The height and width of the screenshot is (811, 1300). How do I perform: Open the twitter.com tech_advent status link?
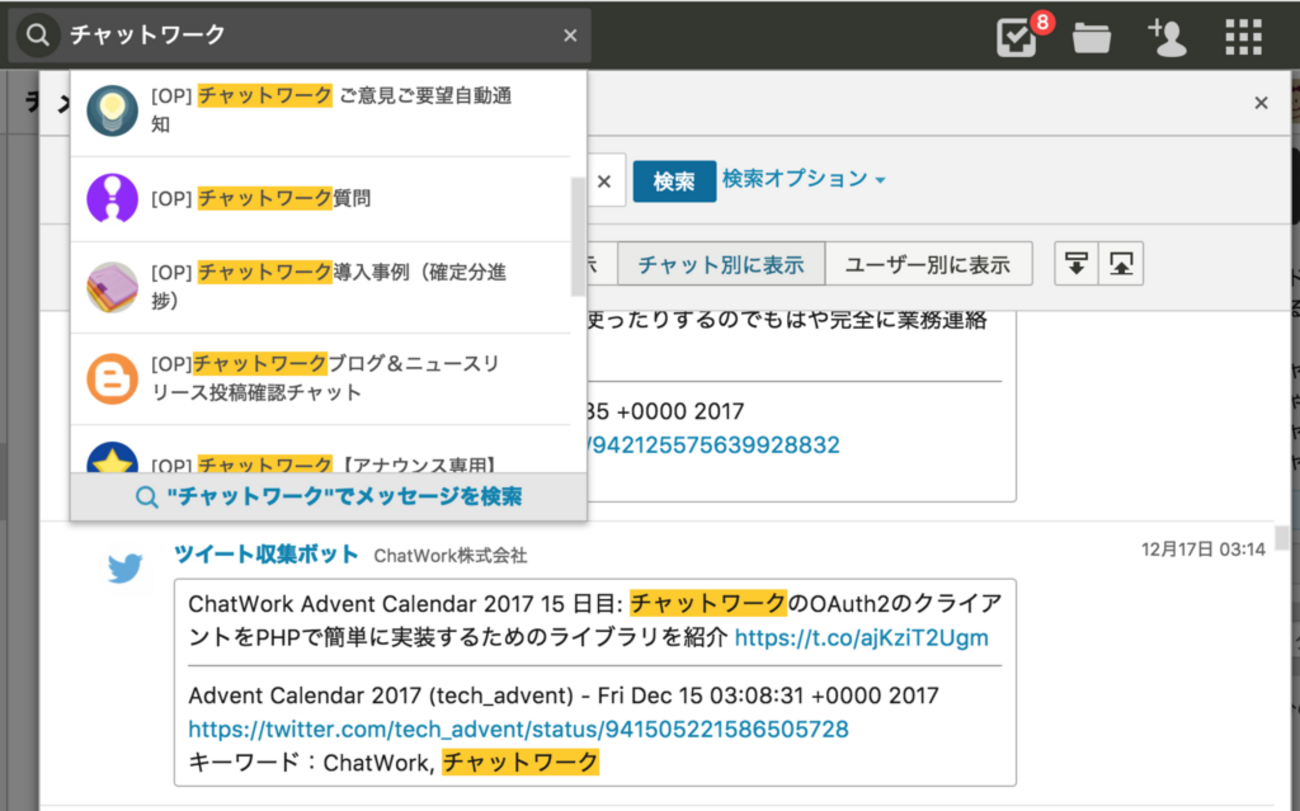coord(518,729)
